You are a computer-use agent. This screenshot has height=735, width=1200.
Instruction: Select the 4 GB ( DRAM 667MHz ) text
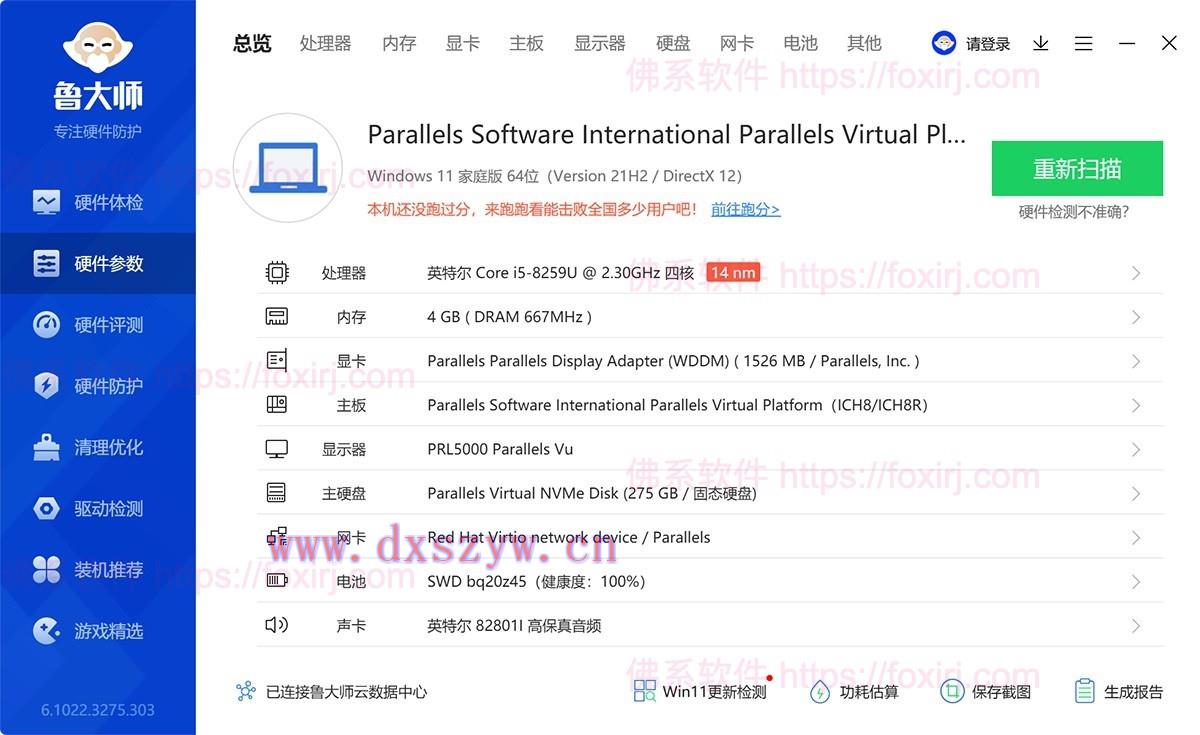coord(510,317)
